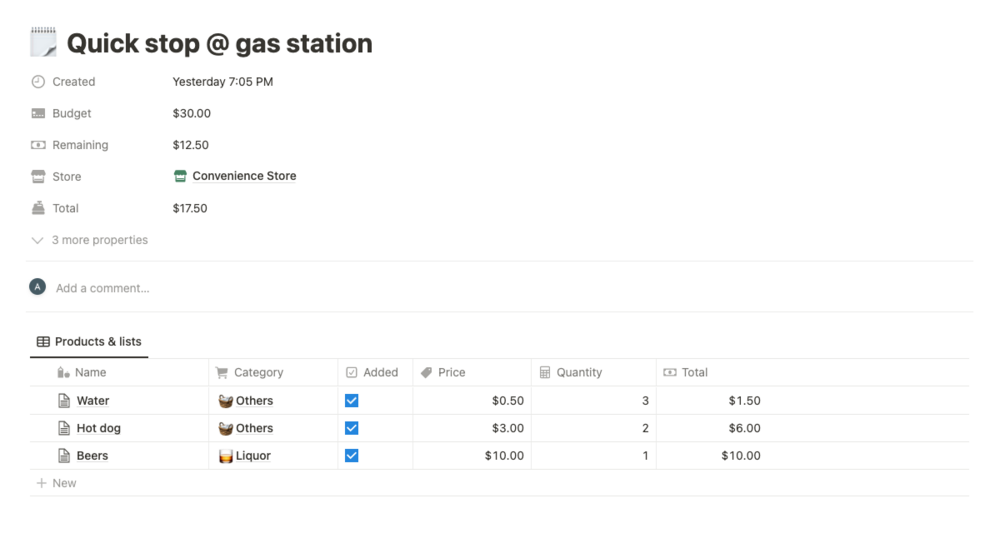Viewport: 1005px width, 538px height.
Task: Click the cash register icon beside Total
Action: click(x=38, y=208)
